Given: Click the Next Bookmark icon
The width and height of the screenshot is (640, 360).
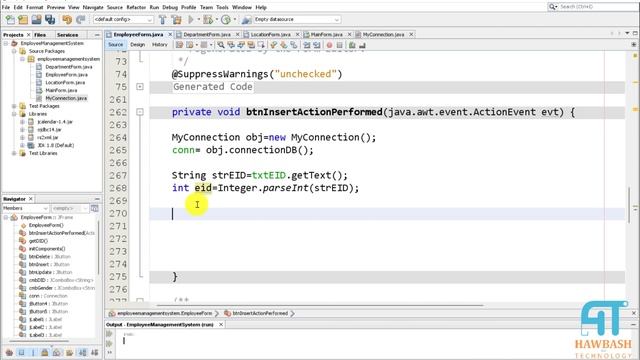Looking at the screenshot, I should (283, 45).
